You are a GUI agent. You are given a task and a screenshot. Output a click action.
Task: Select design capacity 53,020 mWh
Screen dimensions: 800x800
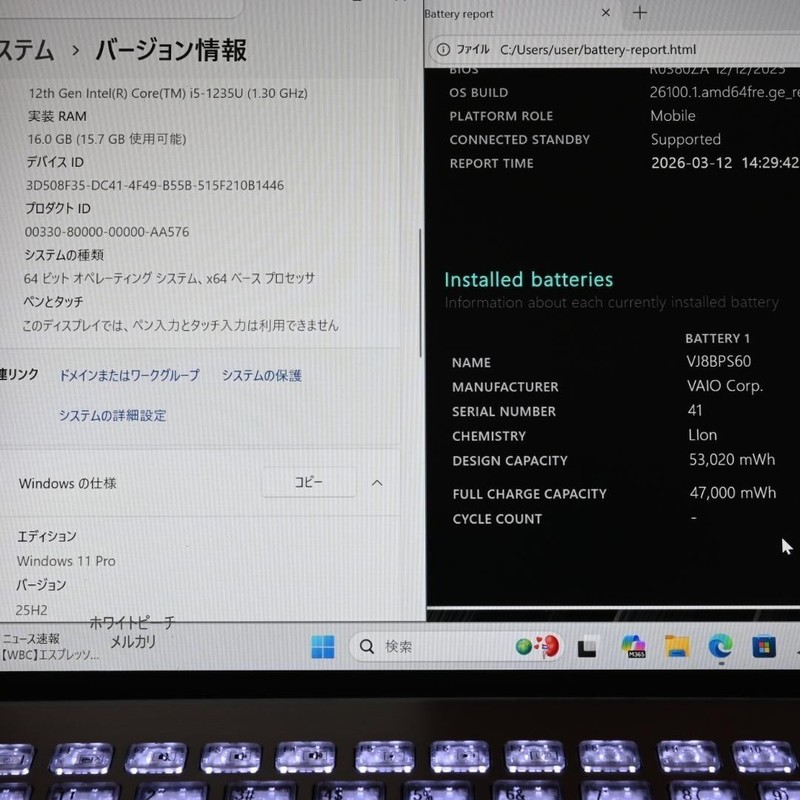732,460
